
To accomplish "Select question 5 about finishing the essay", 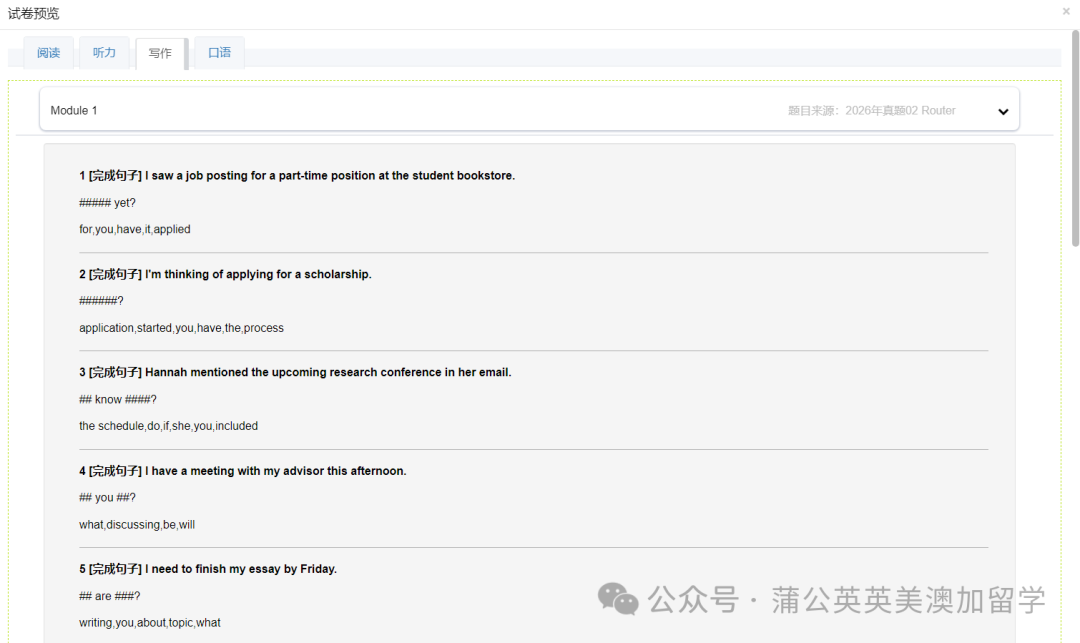I will (208, 569).
